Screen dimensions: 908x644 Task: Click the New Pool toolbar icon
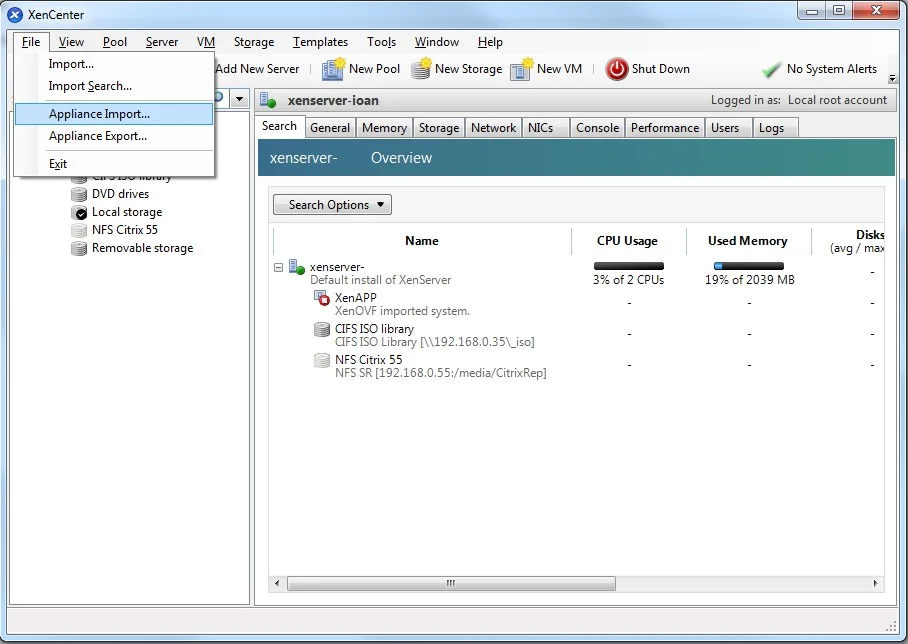coord(333,69)
